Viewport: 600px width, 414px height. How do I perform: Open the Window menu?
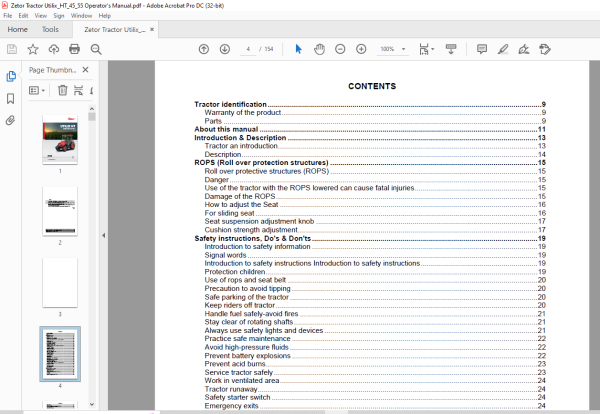click(81, 16)
